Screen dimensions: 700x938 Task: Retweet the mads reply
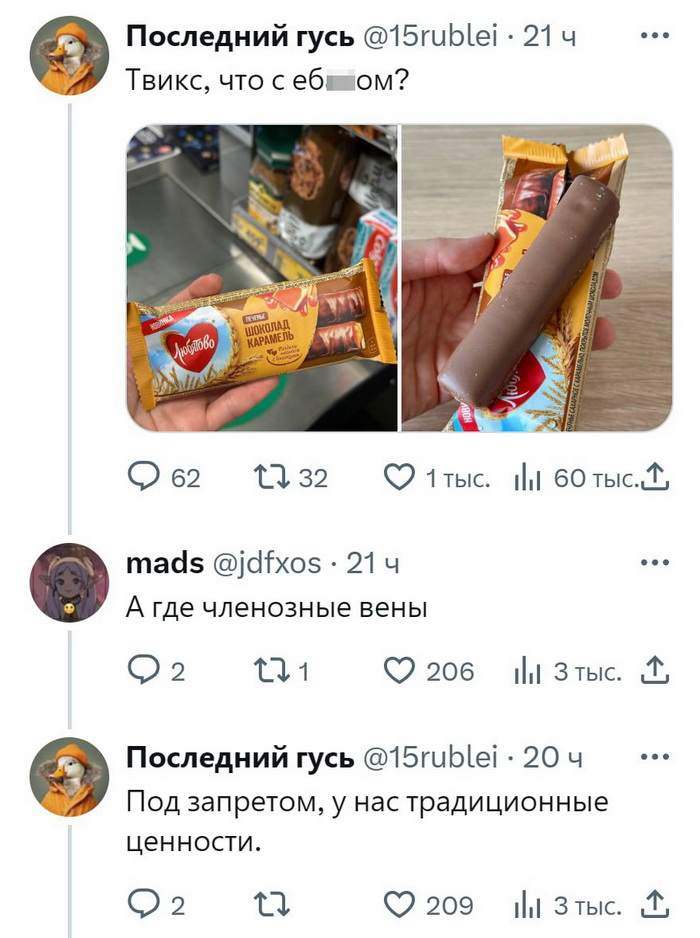click(x=281, y=671)
